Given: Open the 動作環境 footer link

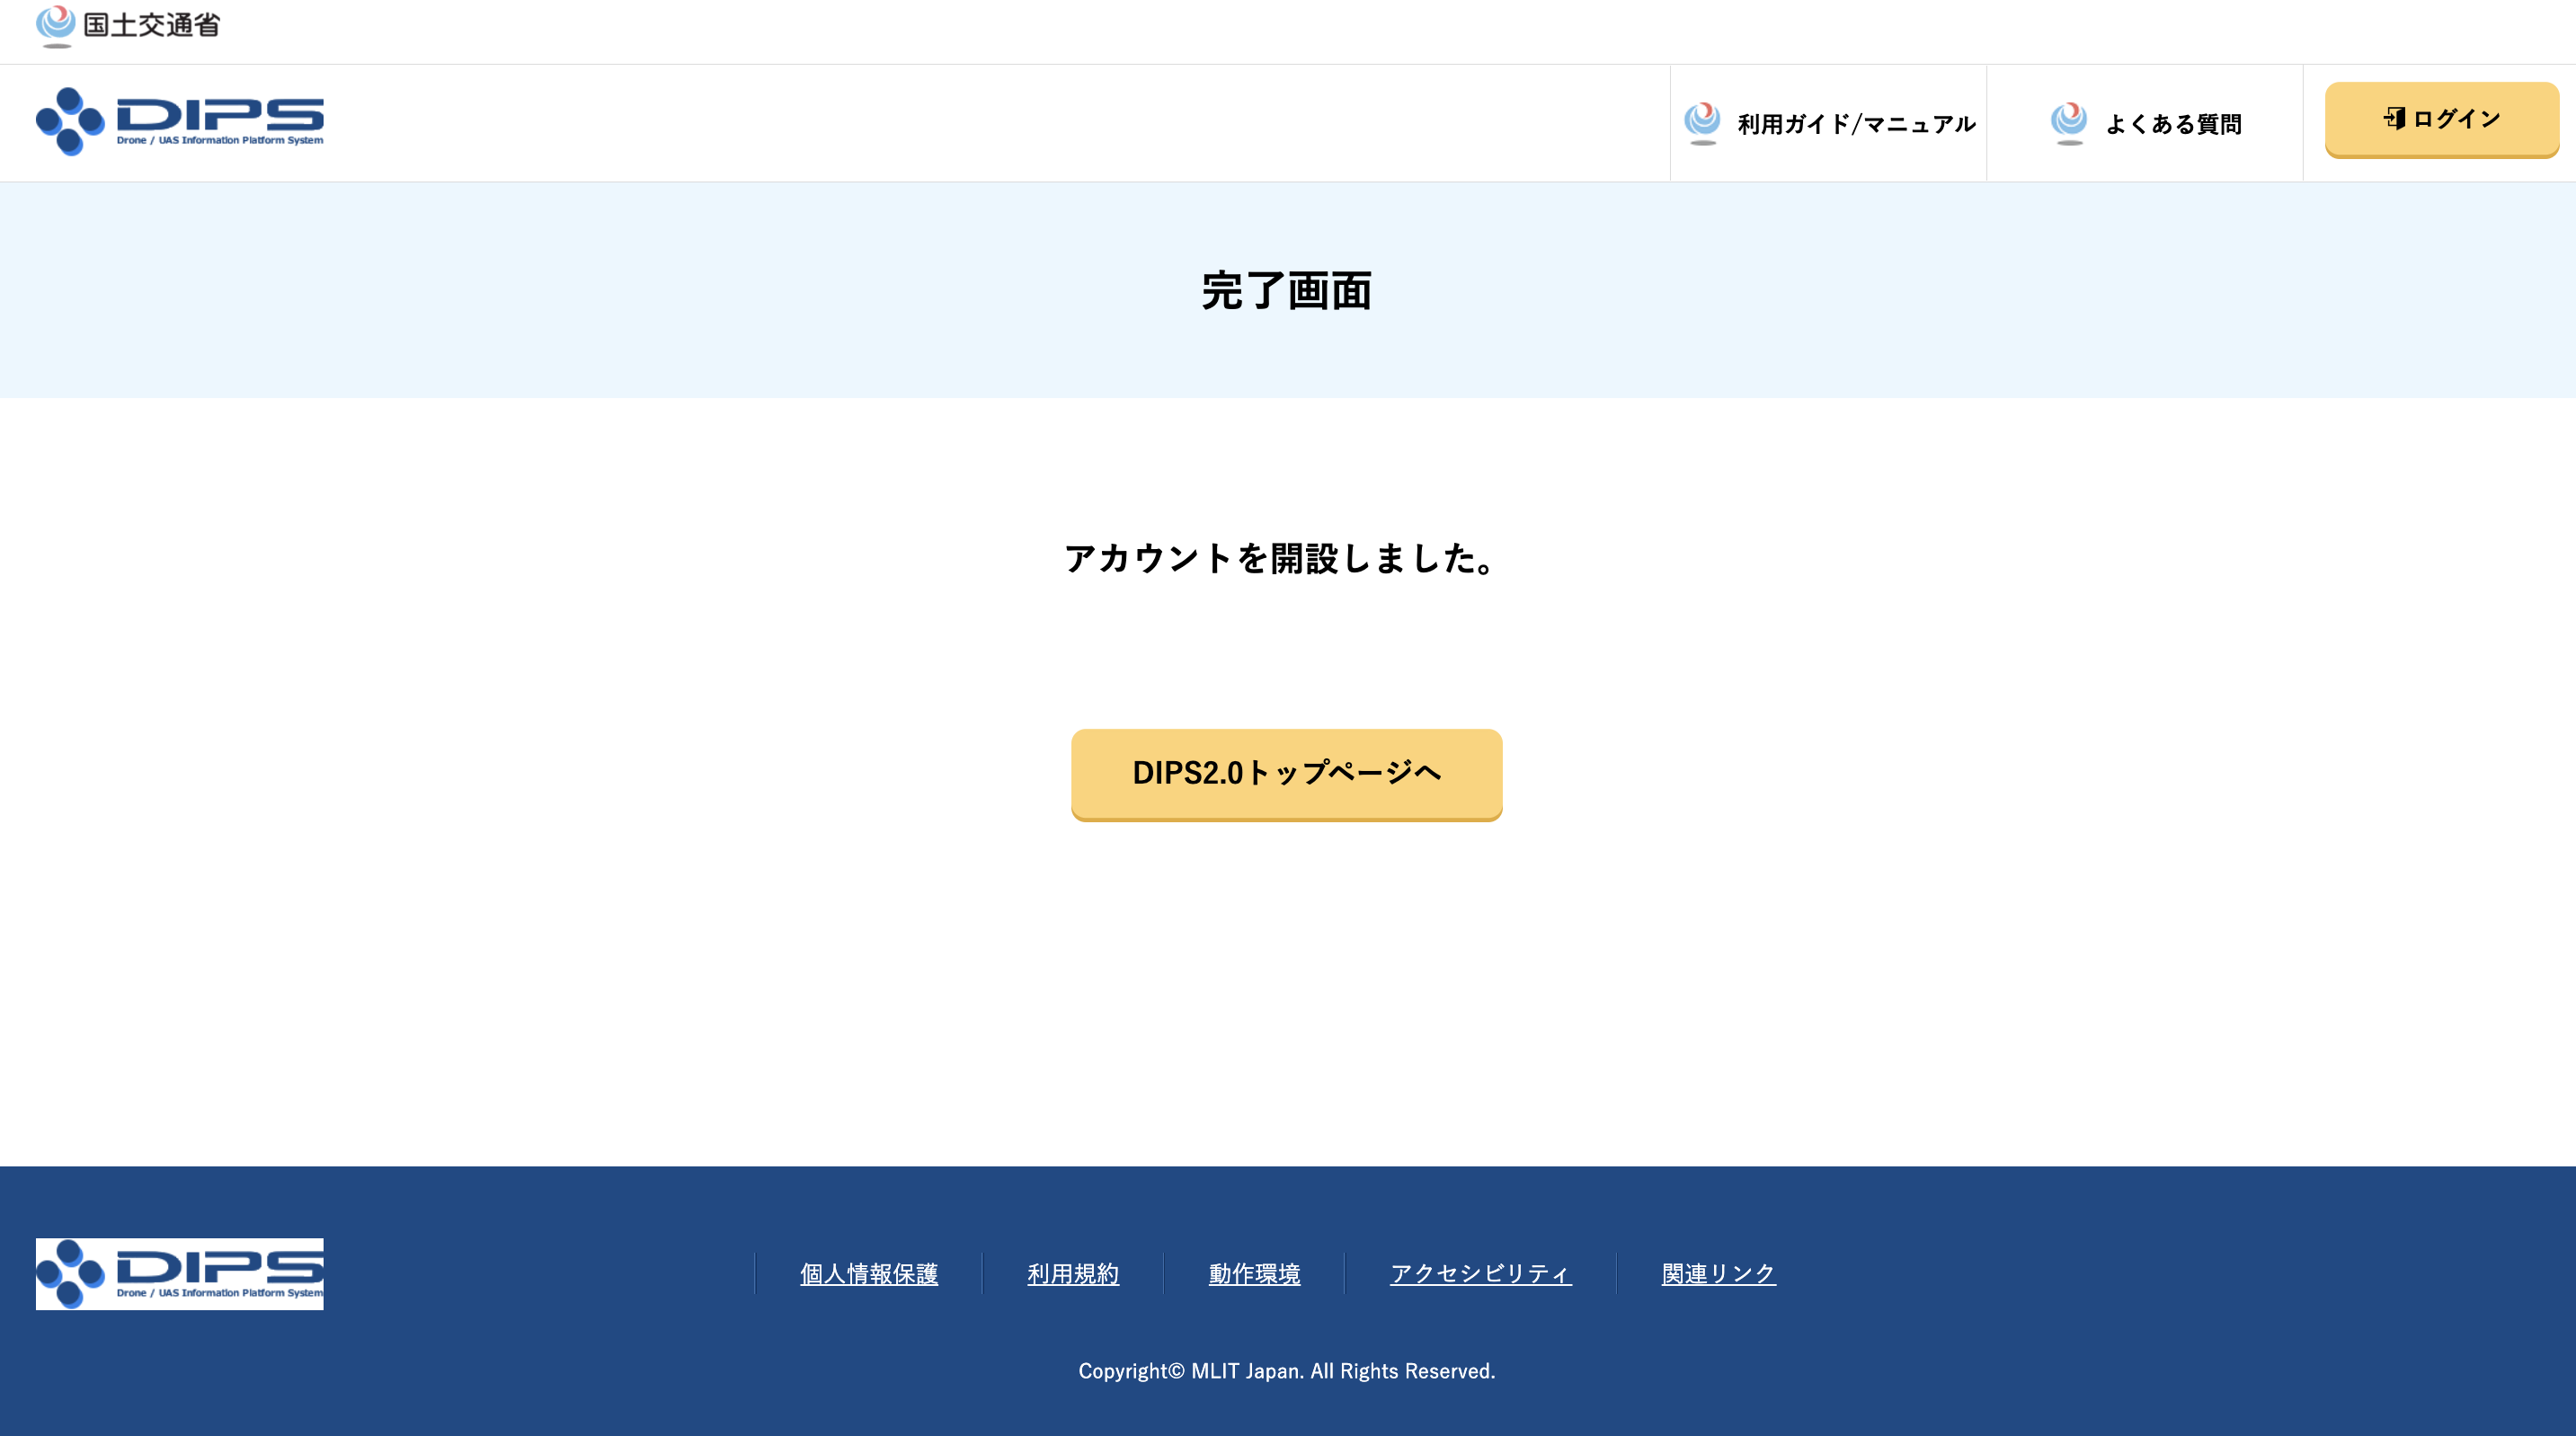Looking at the screenshot, I should (1254, 1273).
